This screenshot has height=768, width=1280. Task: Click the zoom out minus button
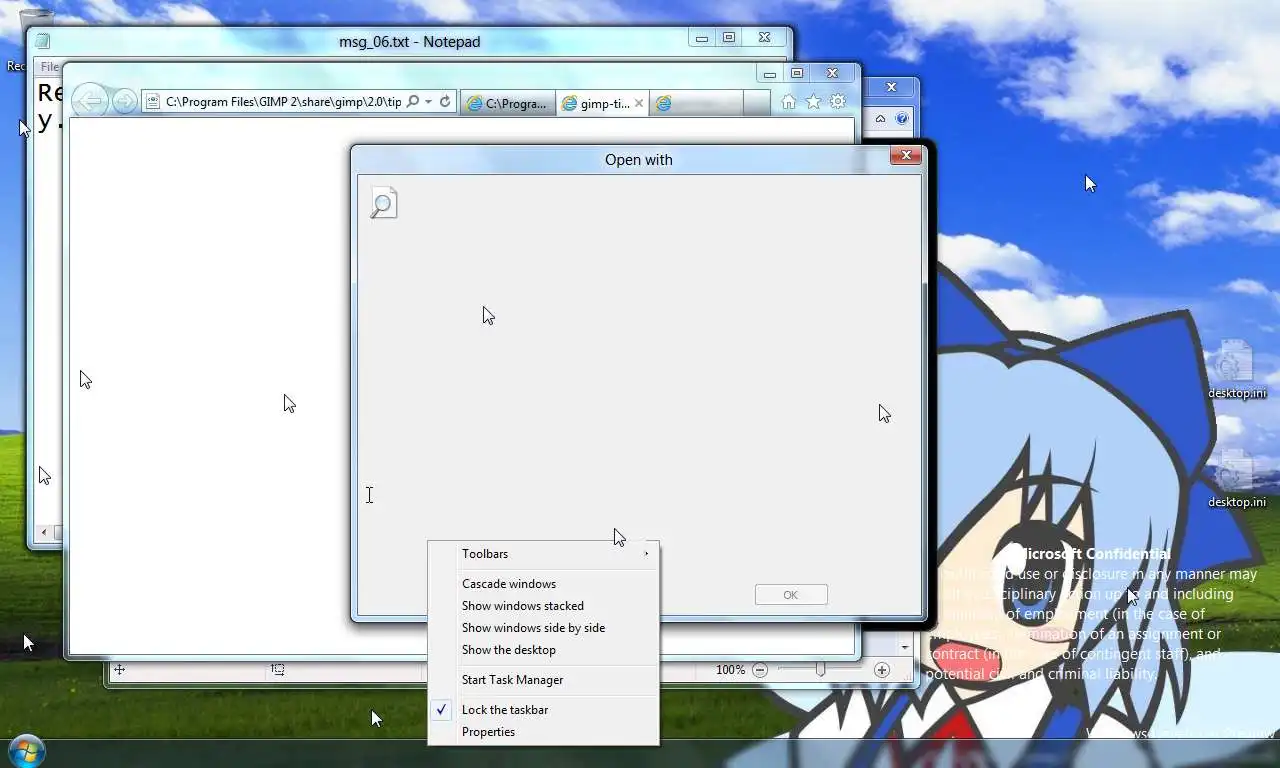tap(760, 670)
